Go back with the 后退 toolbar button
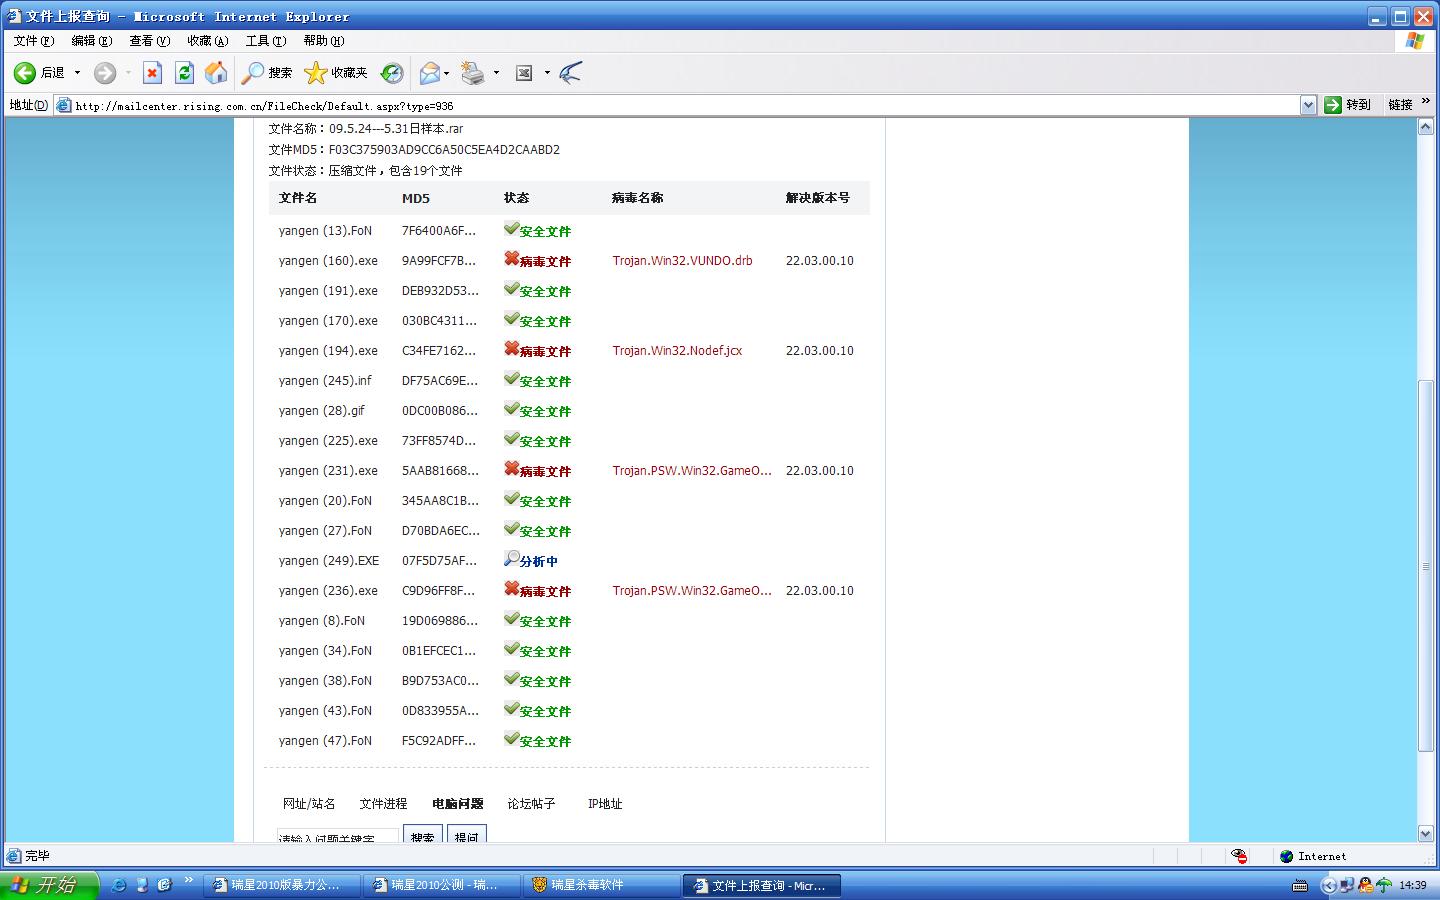The image size is (1440, 900). pyautogui.click(x=39, y=73)
